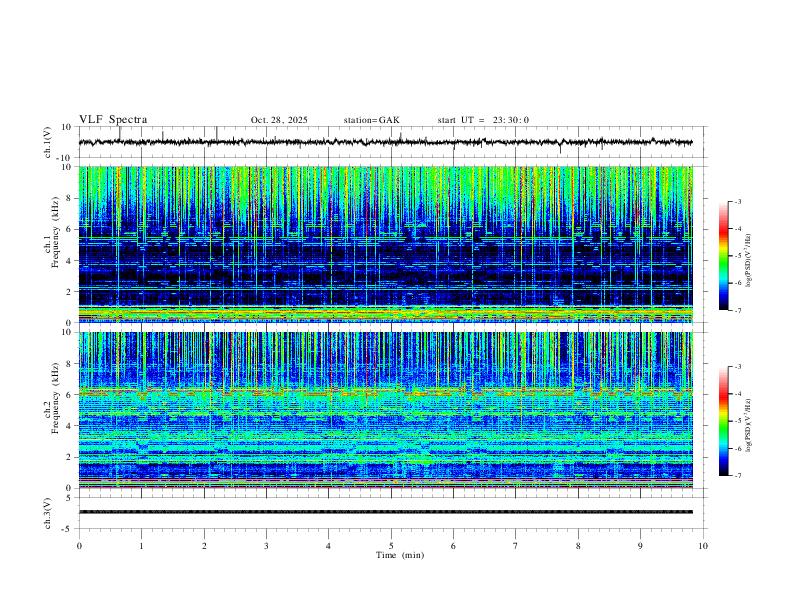Click the "6" minute tick on time axis
The height and width of the screenshot is (612, 792).
[453, 546]
